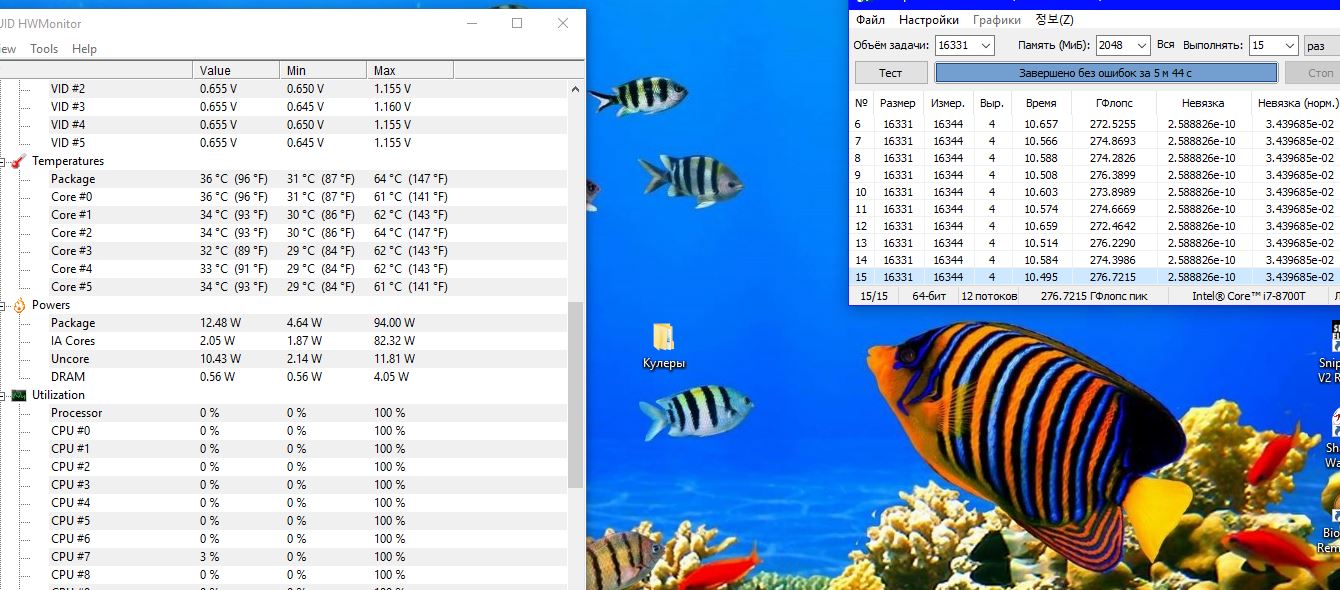This screenshot has height=590, width=1340.
Task: Select the Core #5 temperature row
Action: (283, 287)
